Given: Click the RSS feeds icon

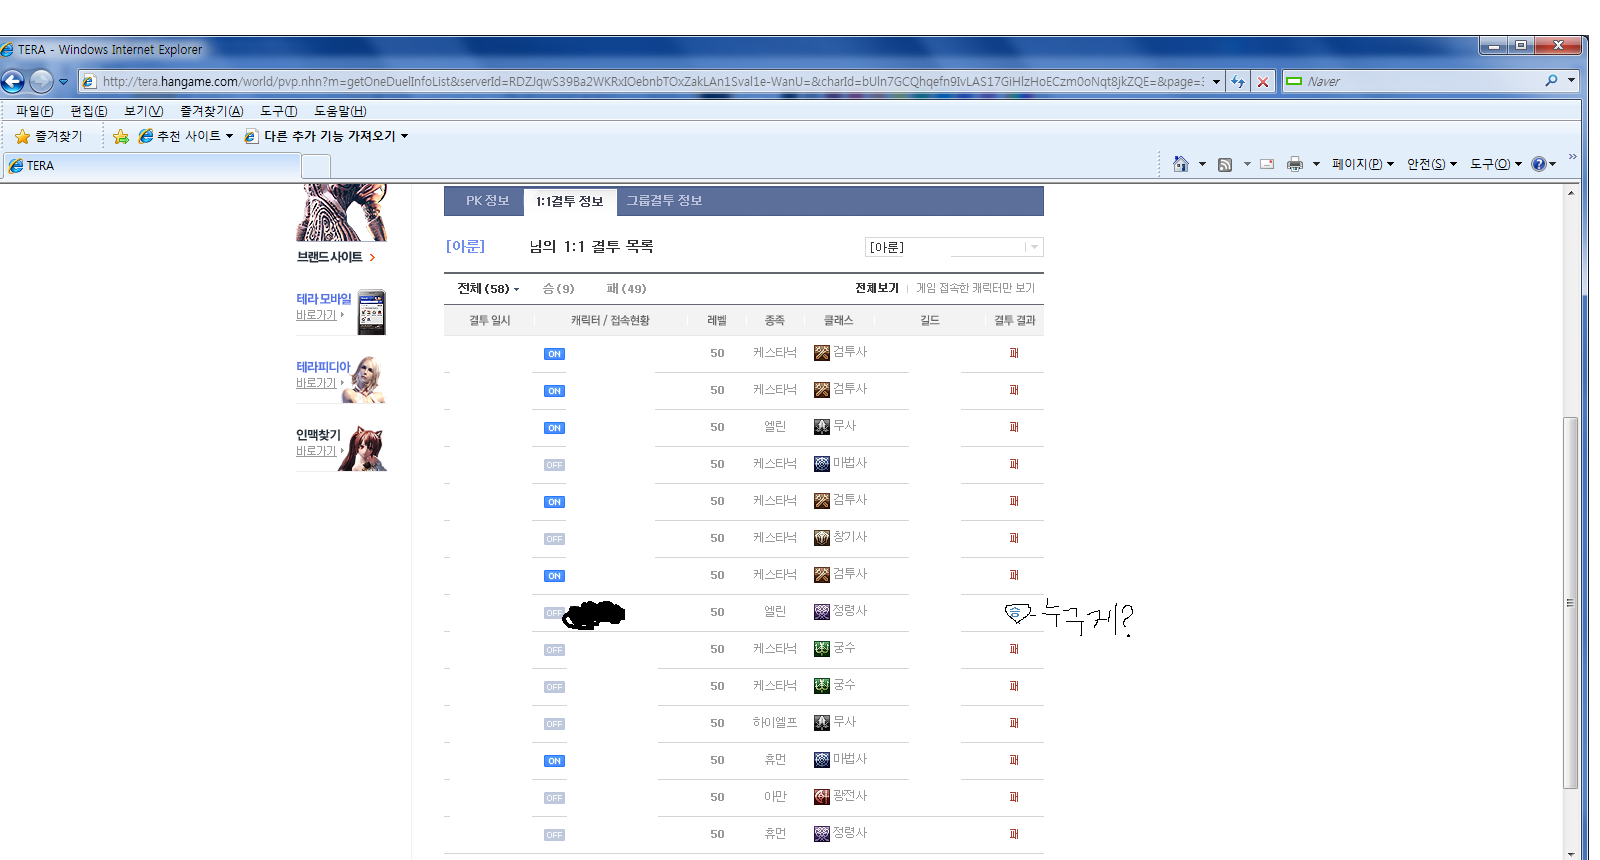Looking at the screenshot, I should [1225, 164].
